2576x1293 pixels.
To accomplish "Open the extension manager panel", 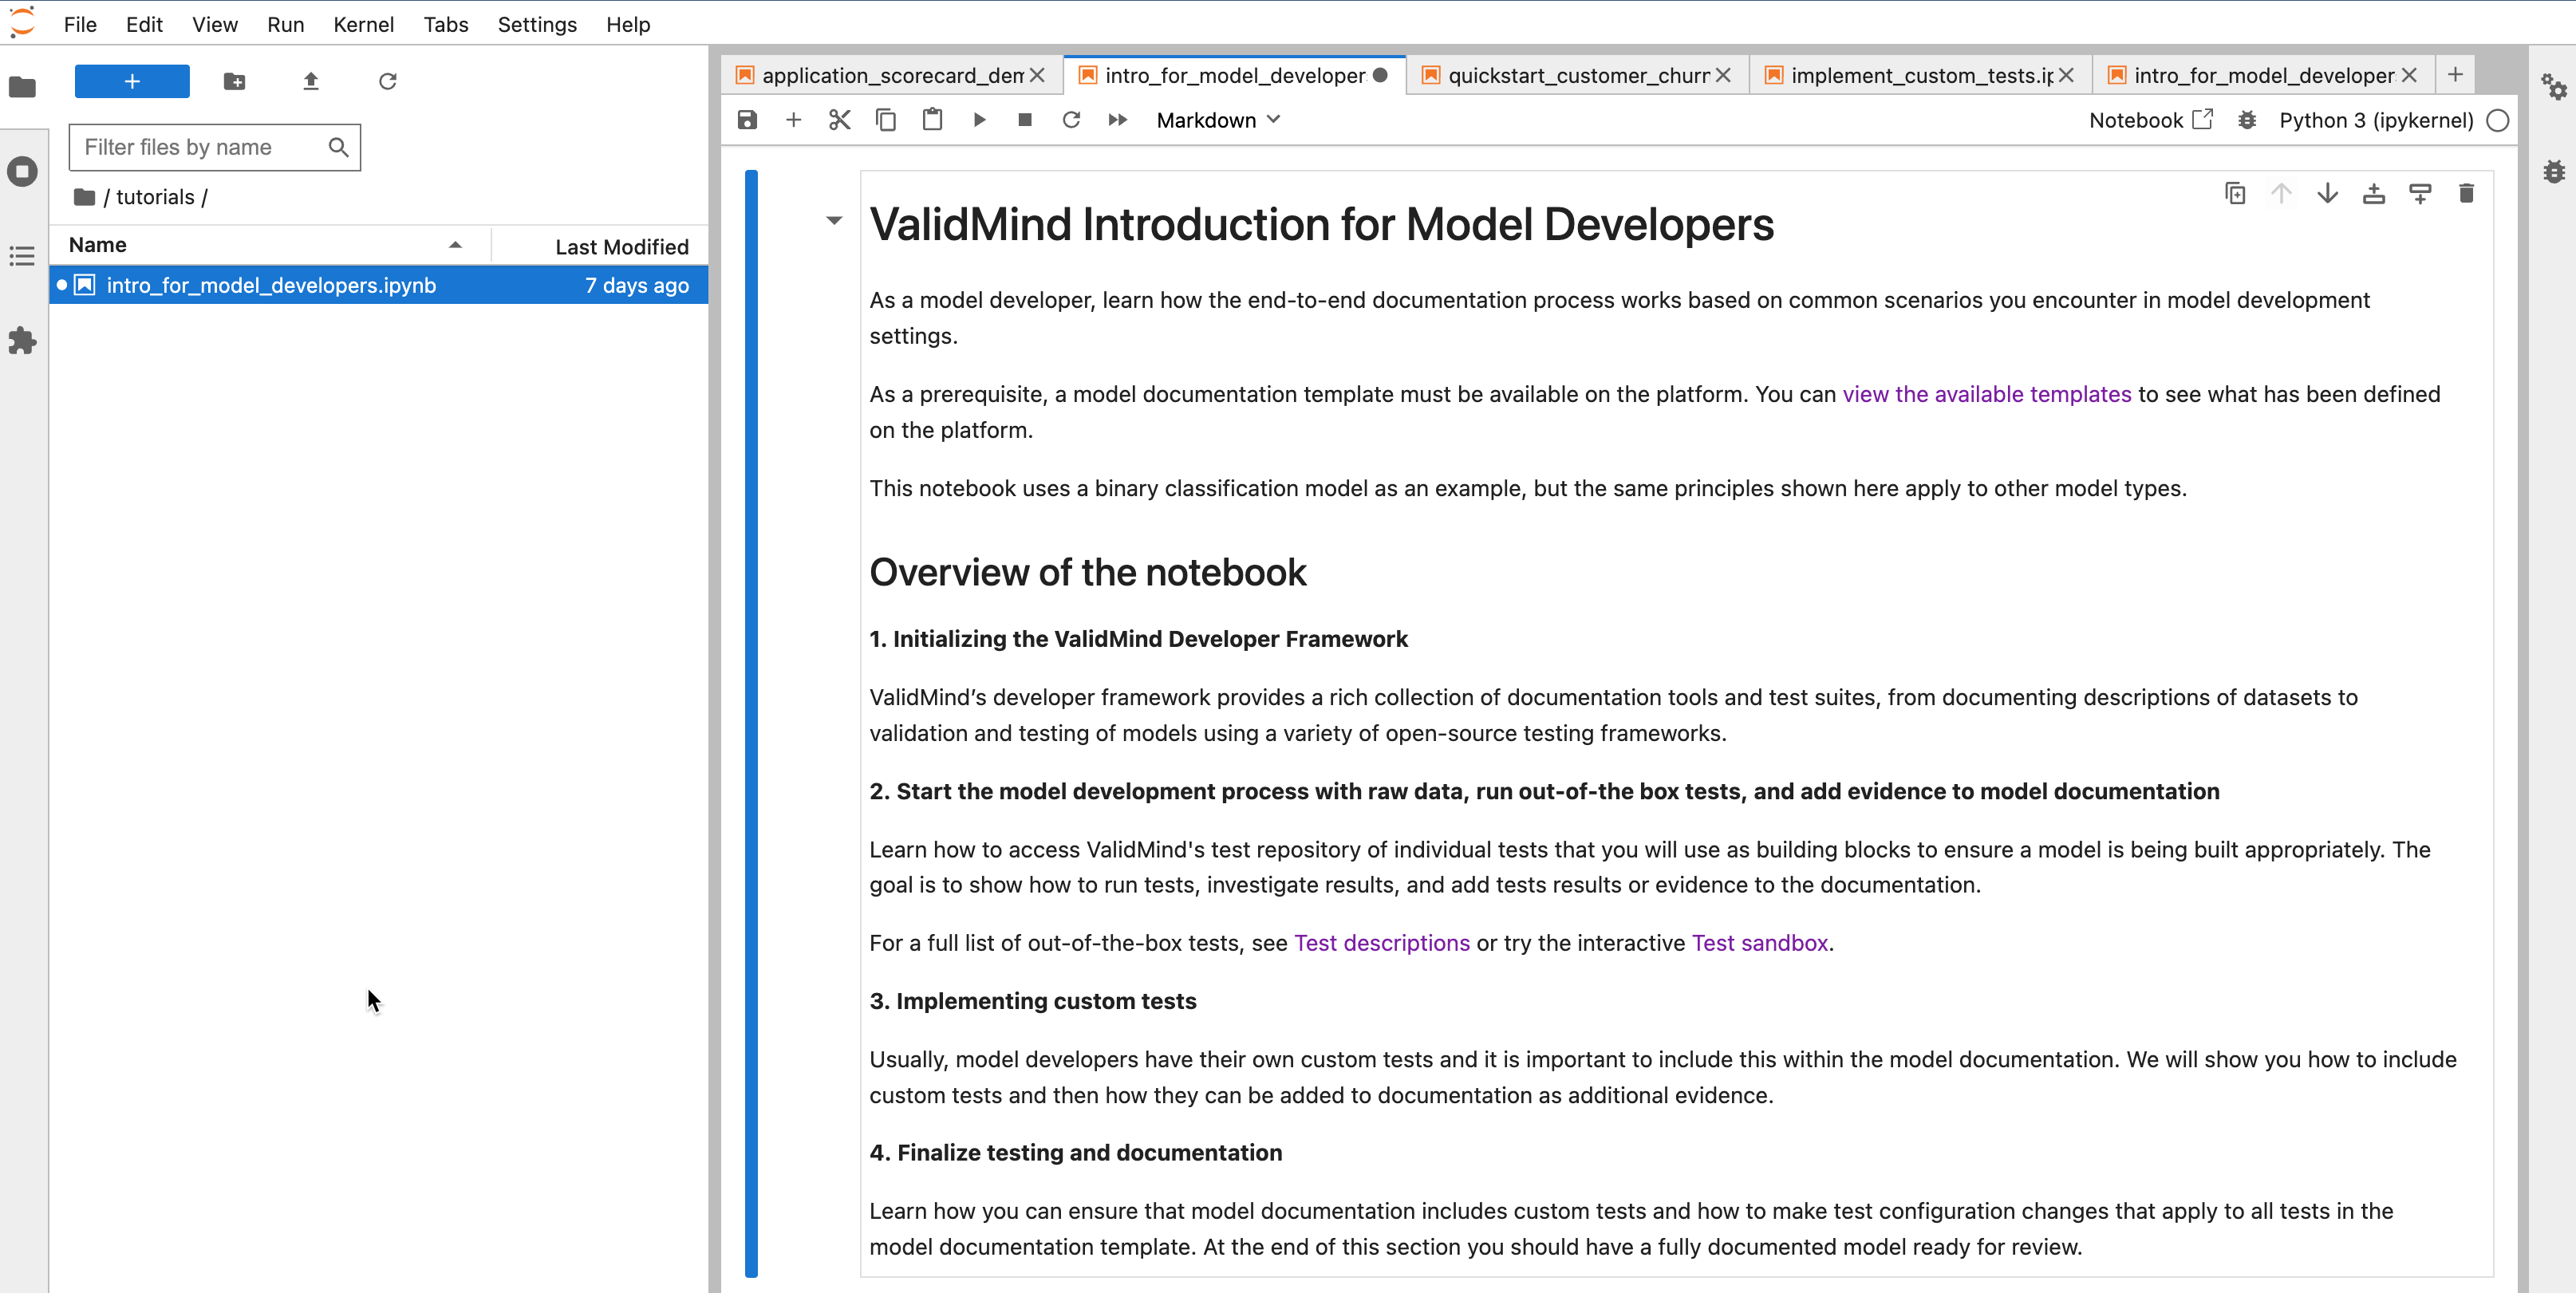I will pyautogui.click(x=22, y=341).
